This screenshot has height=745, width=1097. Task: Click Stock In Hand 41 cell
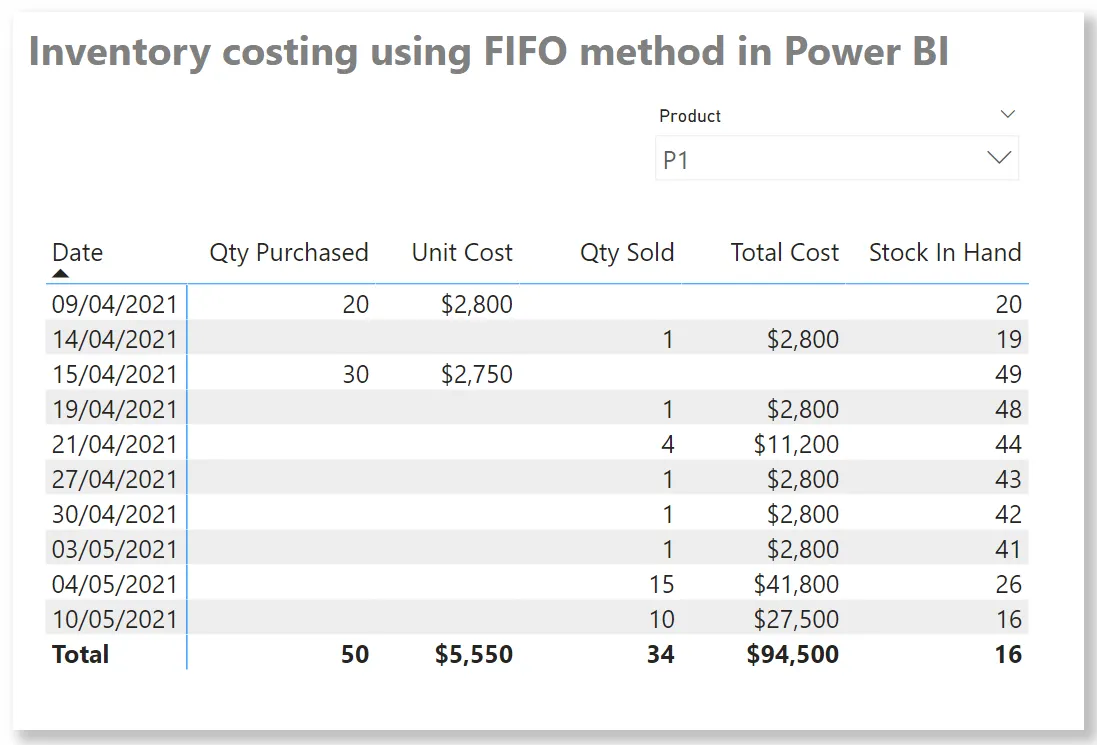(x=1008, y=549)
